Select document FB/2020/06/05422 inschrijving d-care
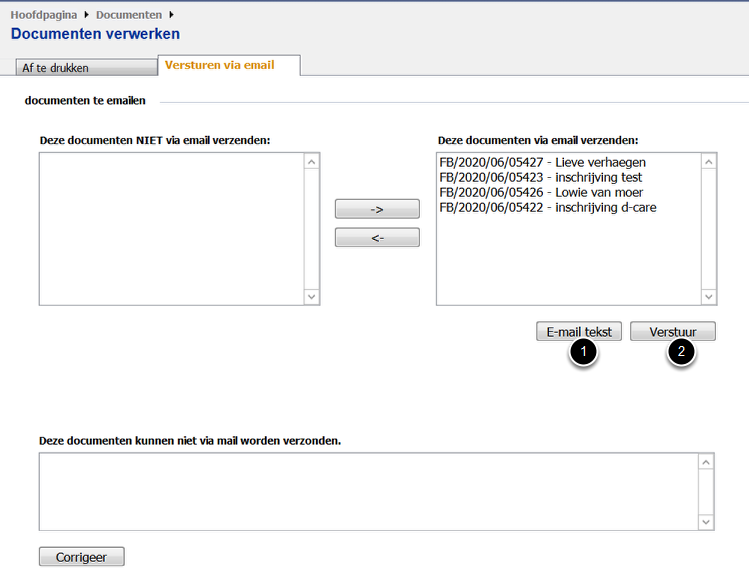 pos(547,207)
